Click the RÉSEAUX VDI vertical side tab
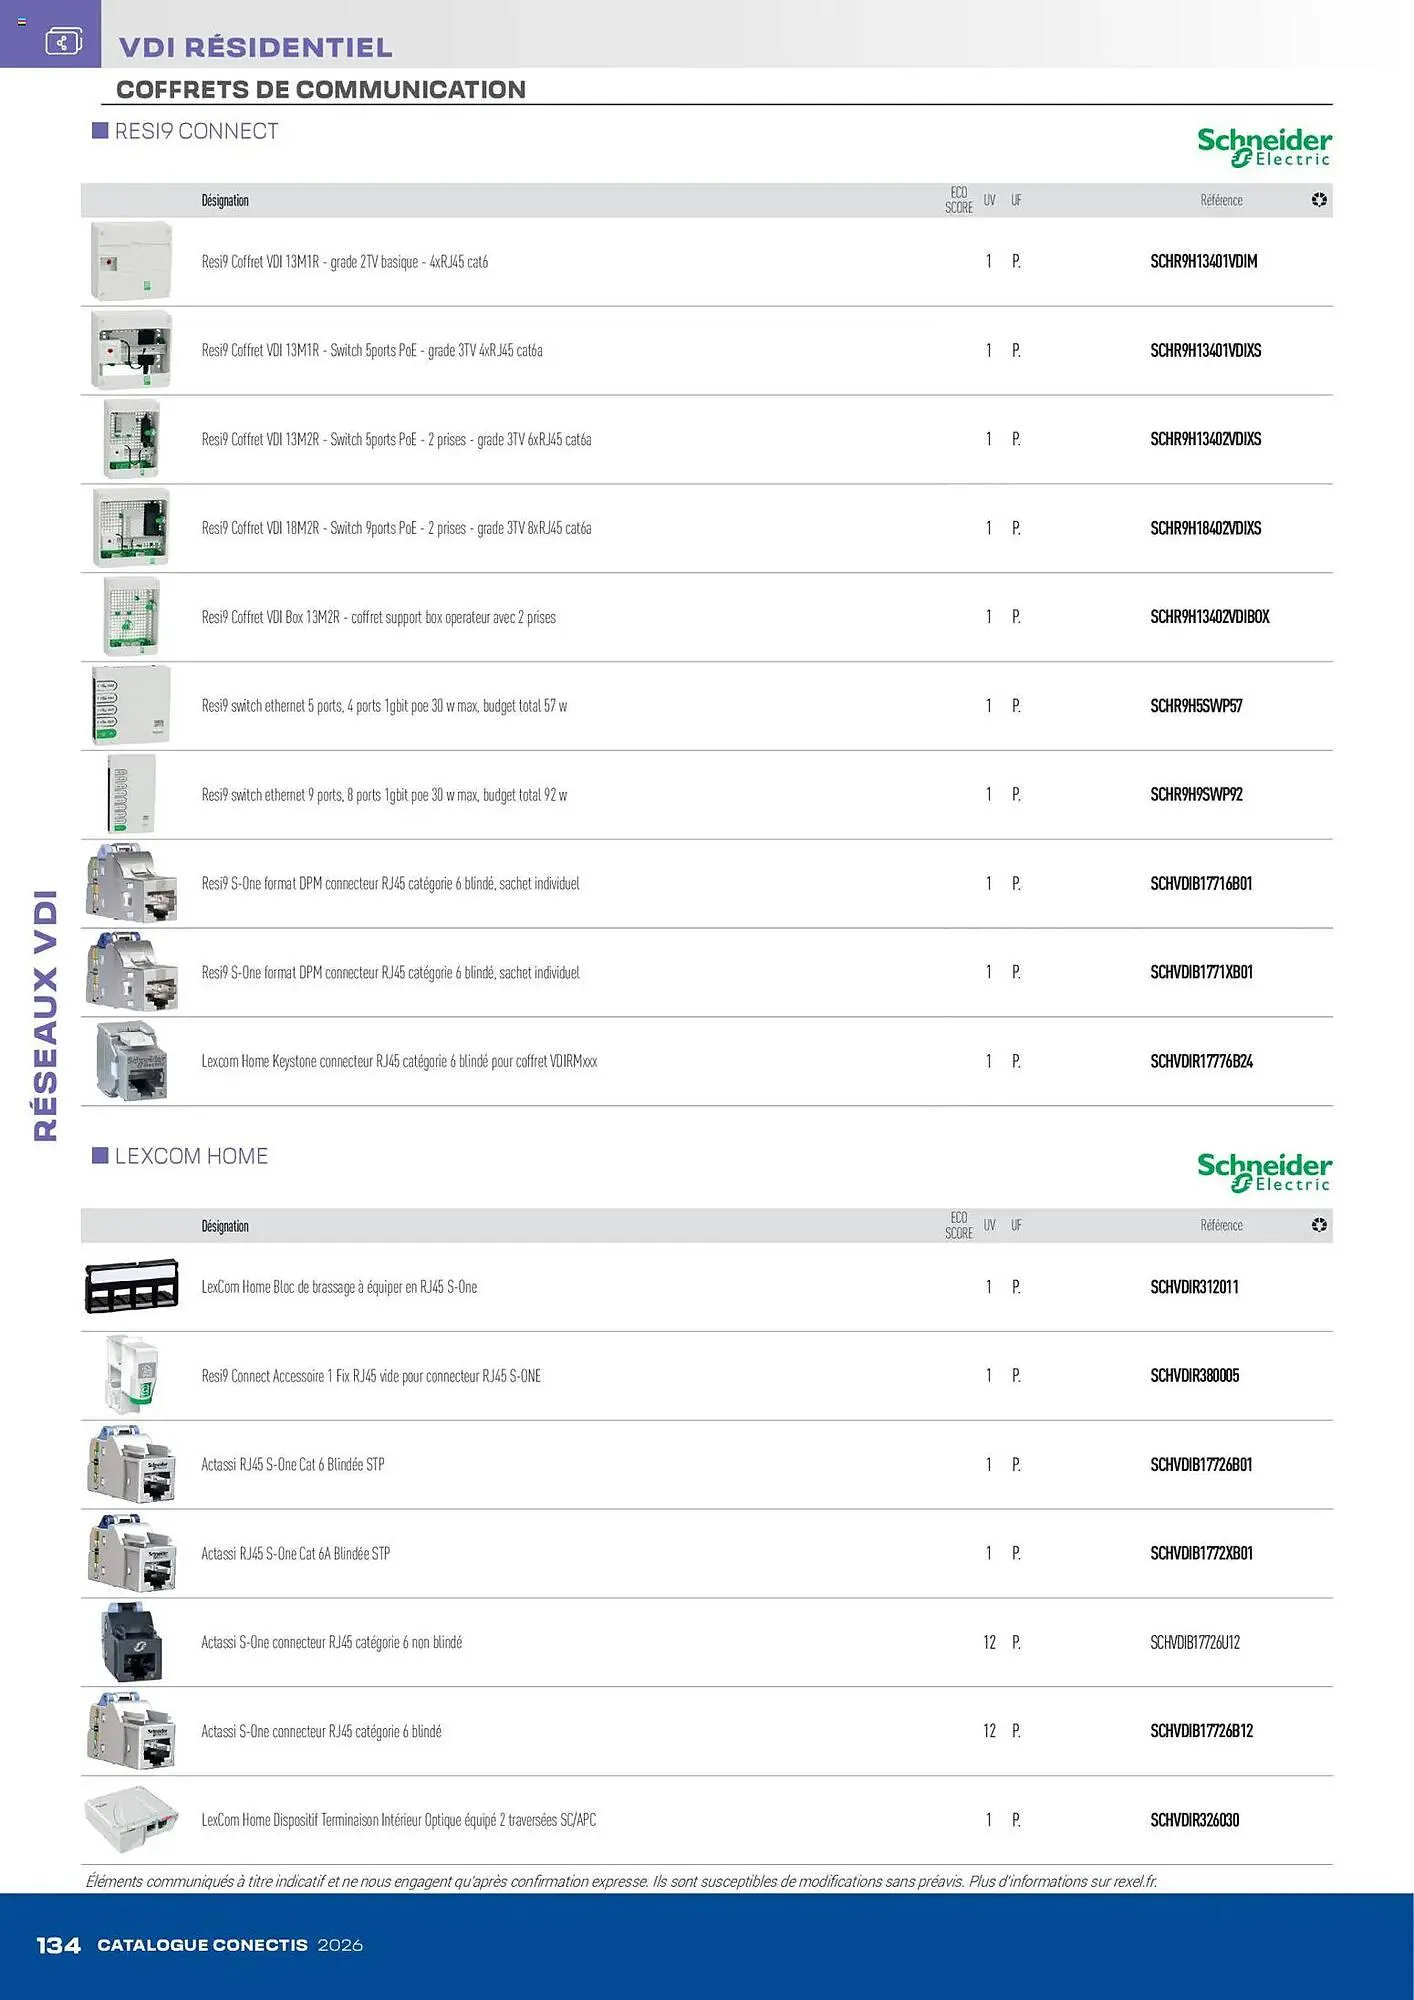The height and width of the screenshot is (2000, 1414). [46, 1015]
